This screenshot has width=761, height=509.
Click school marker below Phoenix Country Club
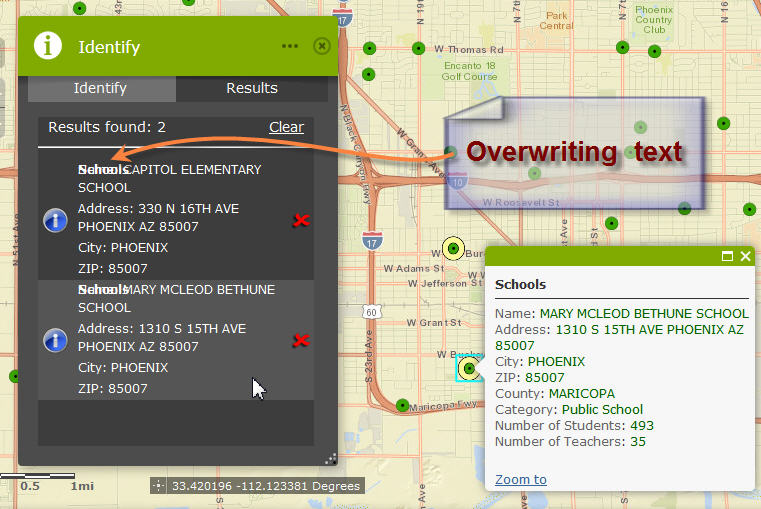(654, 51)
